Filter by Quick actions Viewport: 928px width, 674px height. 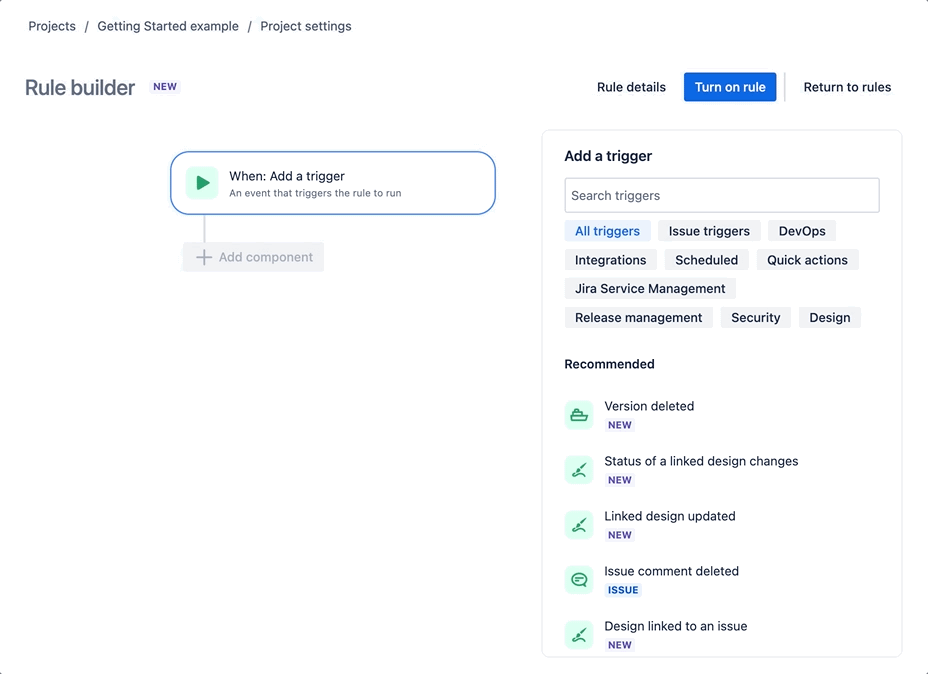tap(807, 260)
